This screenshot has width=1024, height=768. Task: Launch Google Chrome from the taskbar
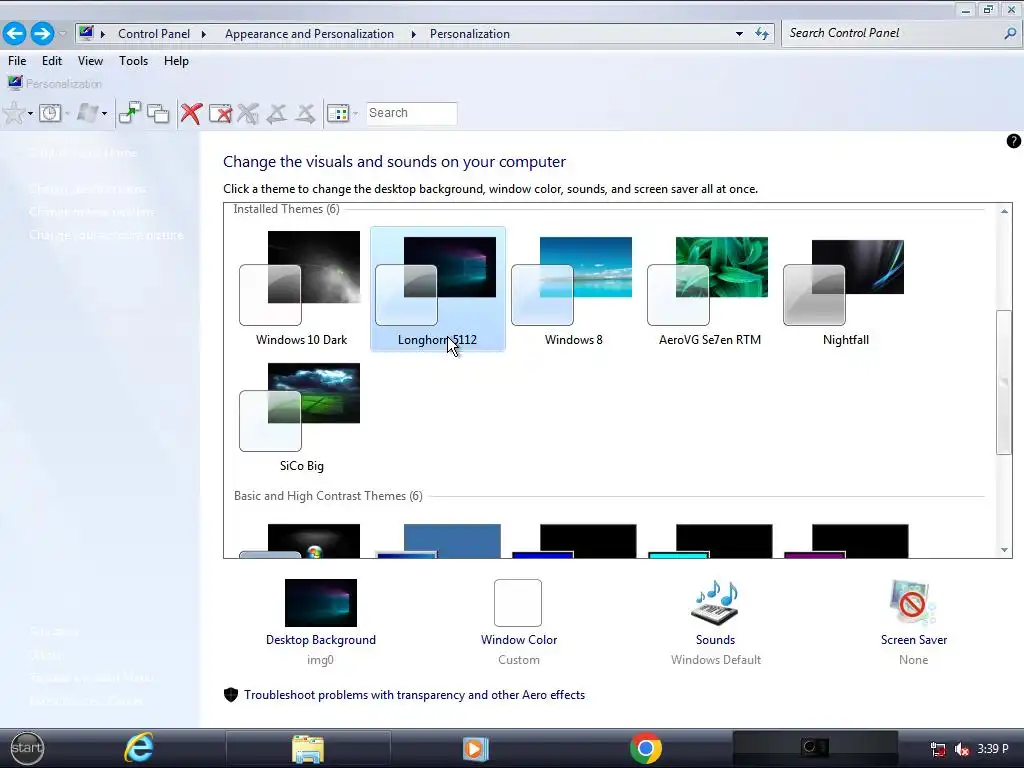click(645, 748)
